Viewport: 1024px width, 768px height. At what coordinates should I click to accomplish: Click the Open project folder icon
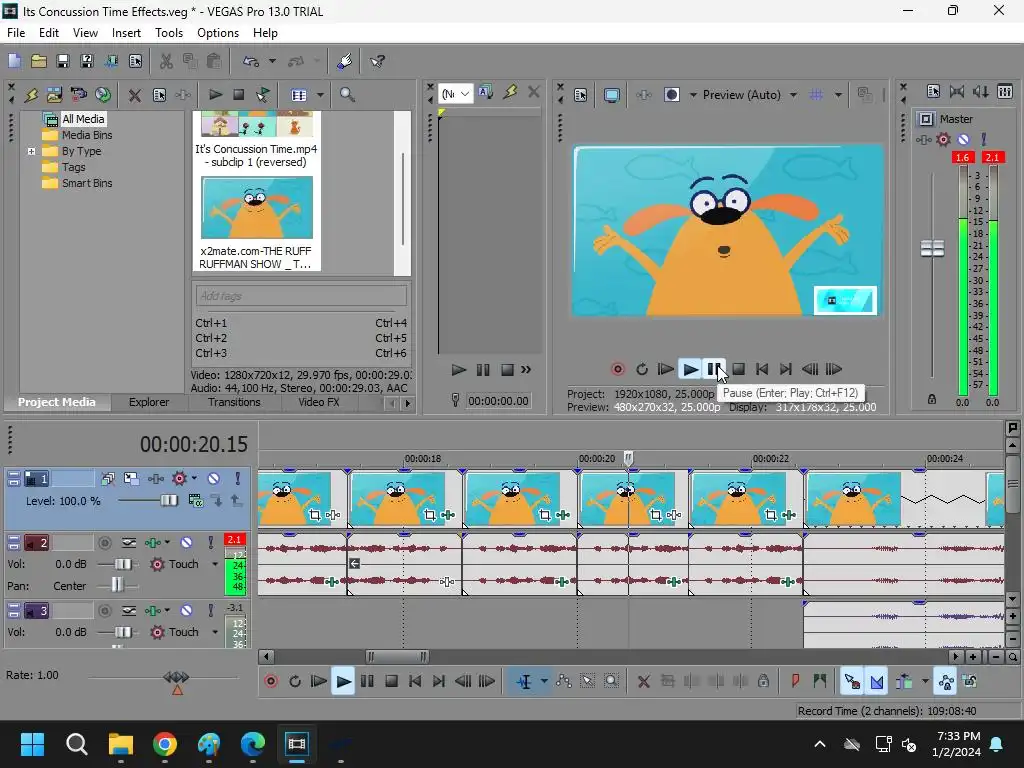click(39, 61)
